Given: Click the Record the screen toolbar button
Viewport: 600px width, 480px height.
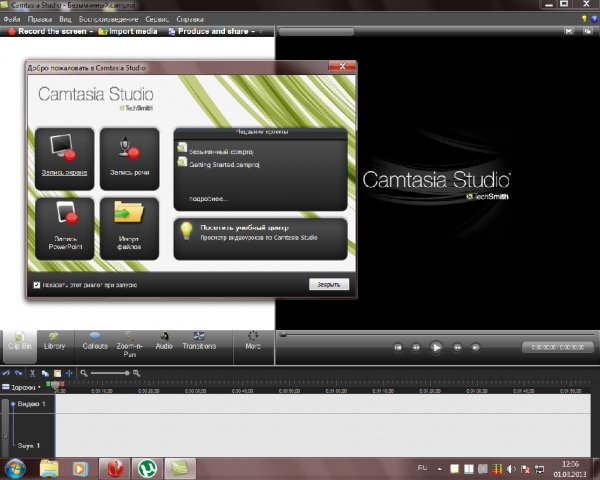Looking at the screenshot, I should (x=47, y=31).
